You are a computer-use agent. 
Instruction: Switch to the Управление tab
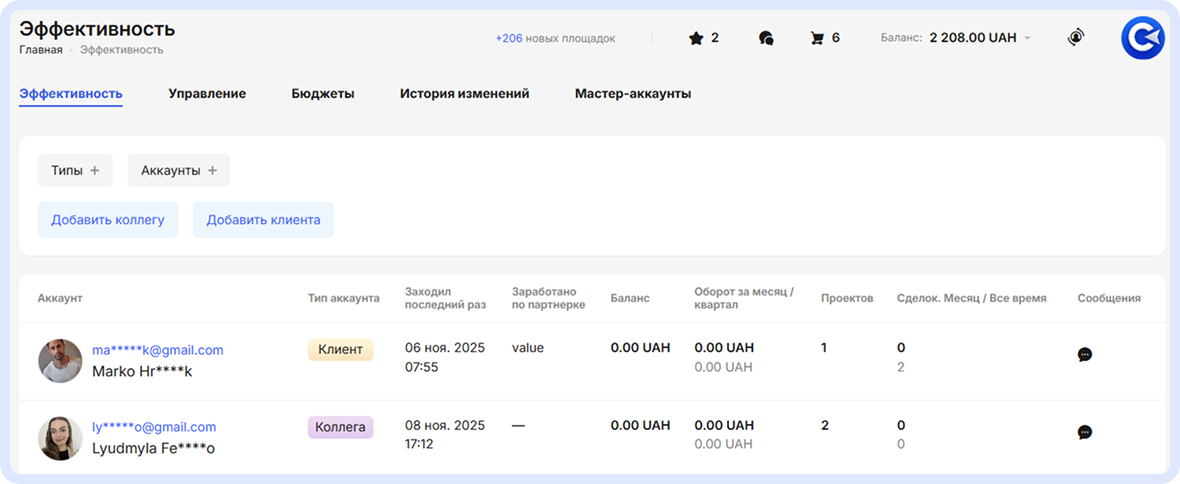click(207, 94)
